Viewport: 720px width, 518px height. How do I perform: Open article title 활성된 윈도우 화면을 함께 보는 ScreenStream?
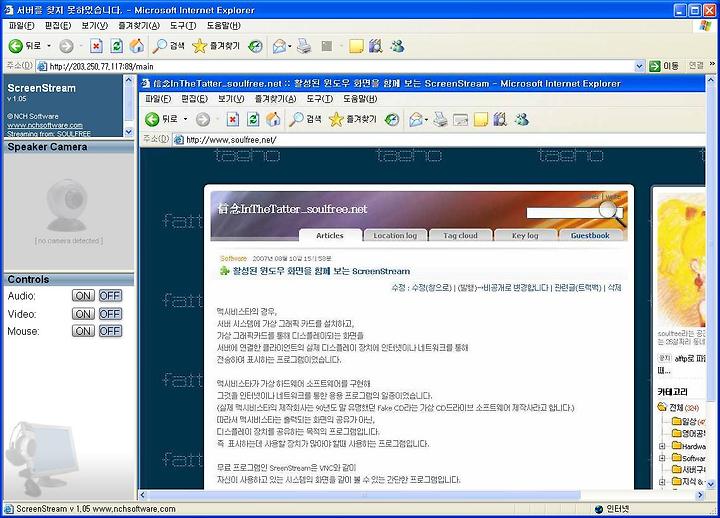click(x=321, y=271)
